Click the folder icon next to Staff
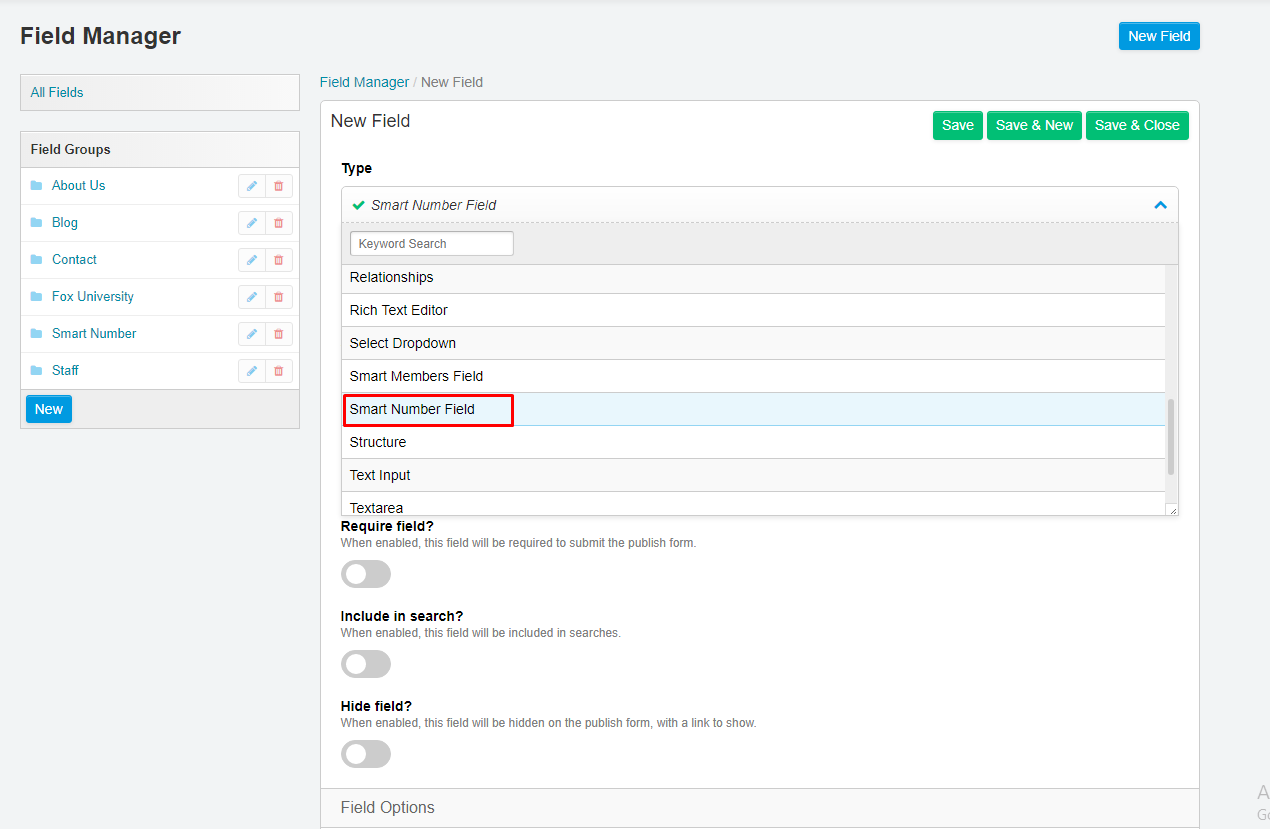Screen dimensions: 1270x829 37,371
